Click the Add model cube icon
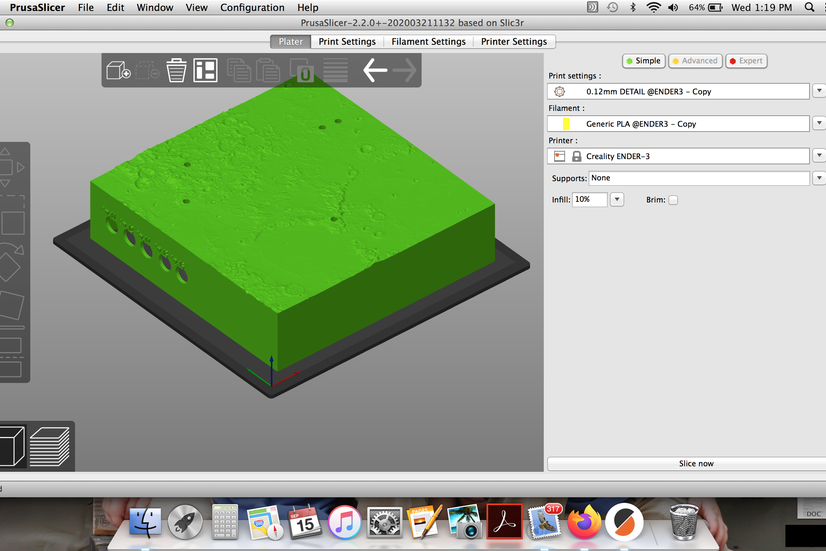 tap(118, 70)
